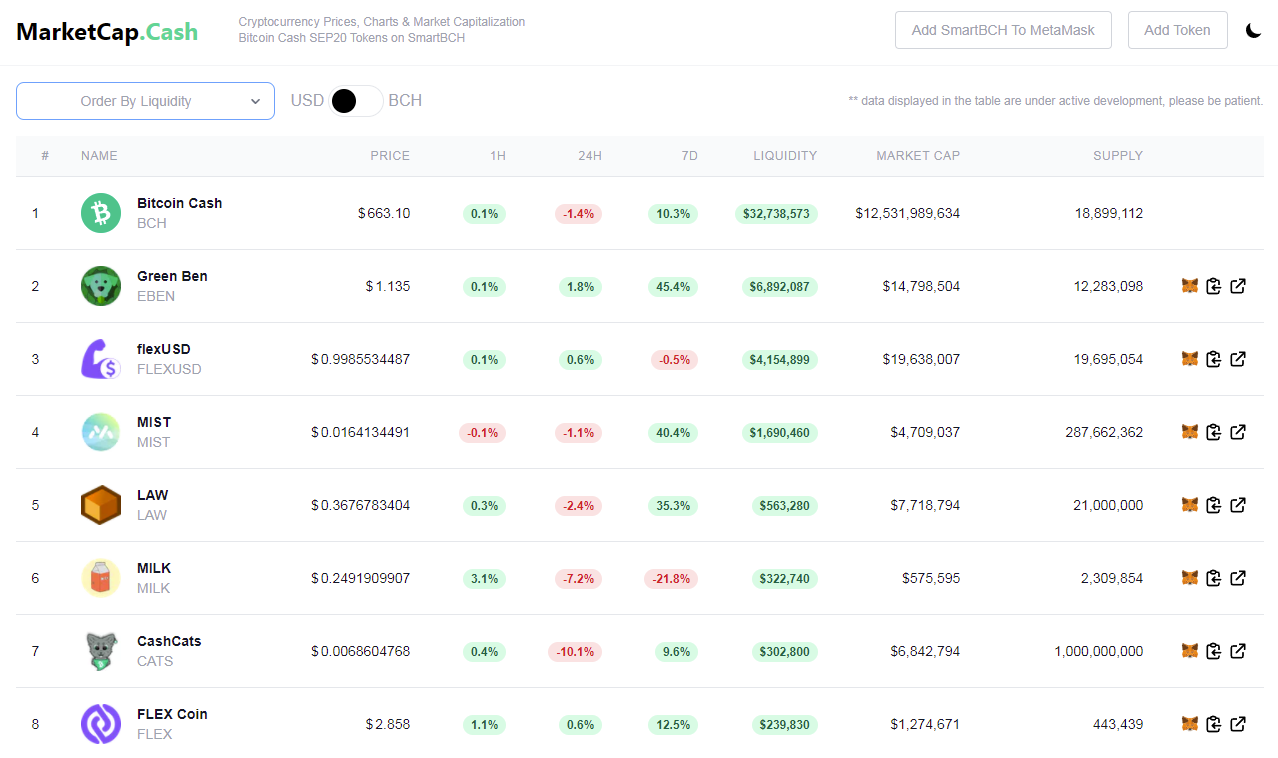Open the Green Ben external link icon
This screenshot has width=1278, height=758.
tap(1238, 286)
